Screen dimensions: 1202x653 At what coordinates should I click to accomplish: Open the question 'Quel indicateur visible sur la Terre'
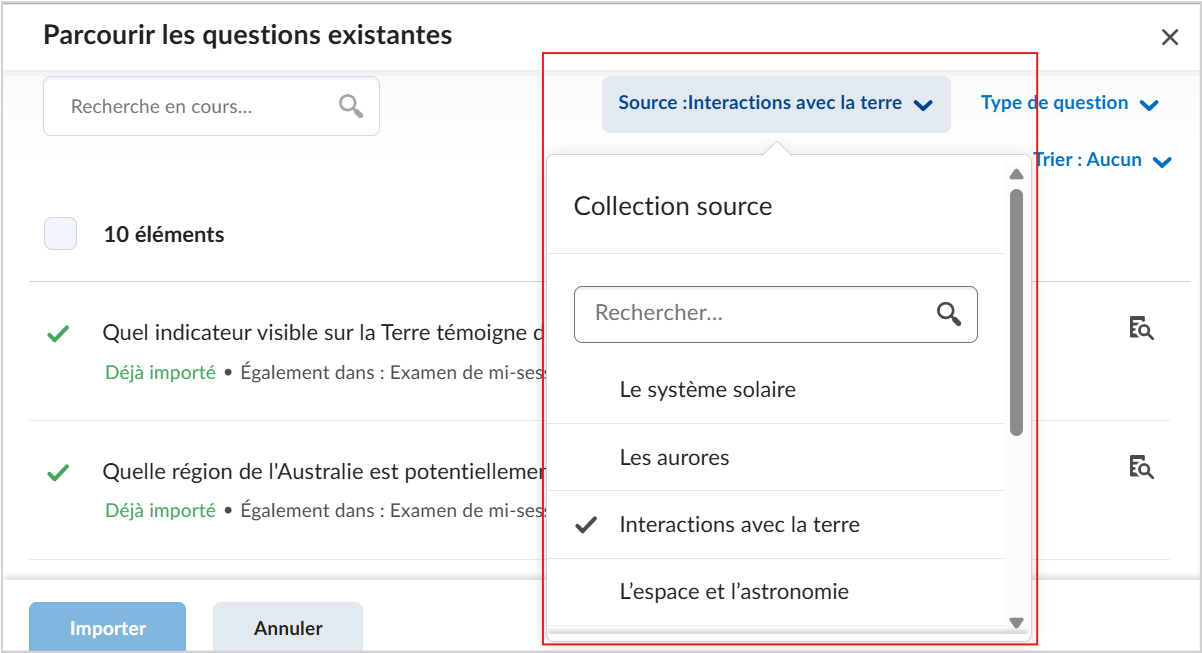[323, 333]
